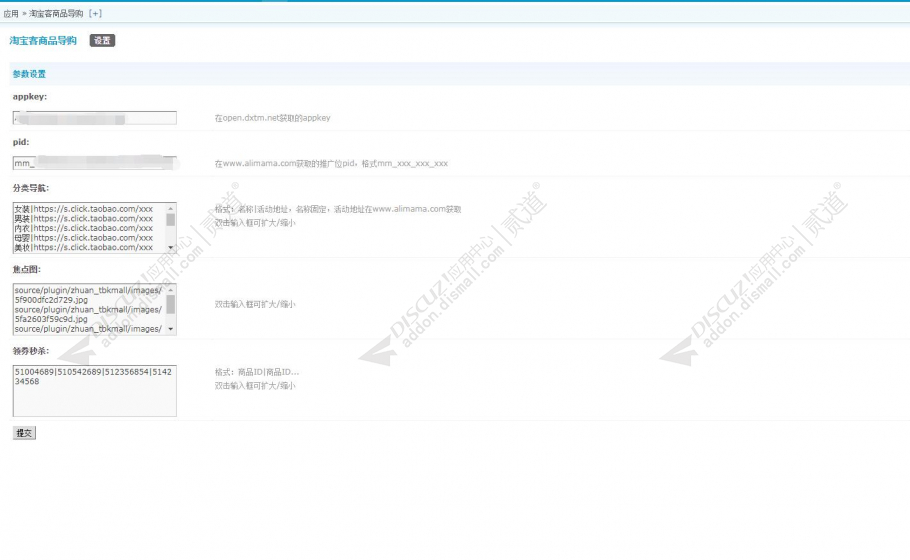
Task: Click the 5f900dfc2d729.jpg line in 焦点图
Action: [x=52, y=300]
